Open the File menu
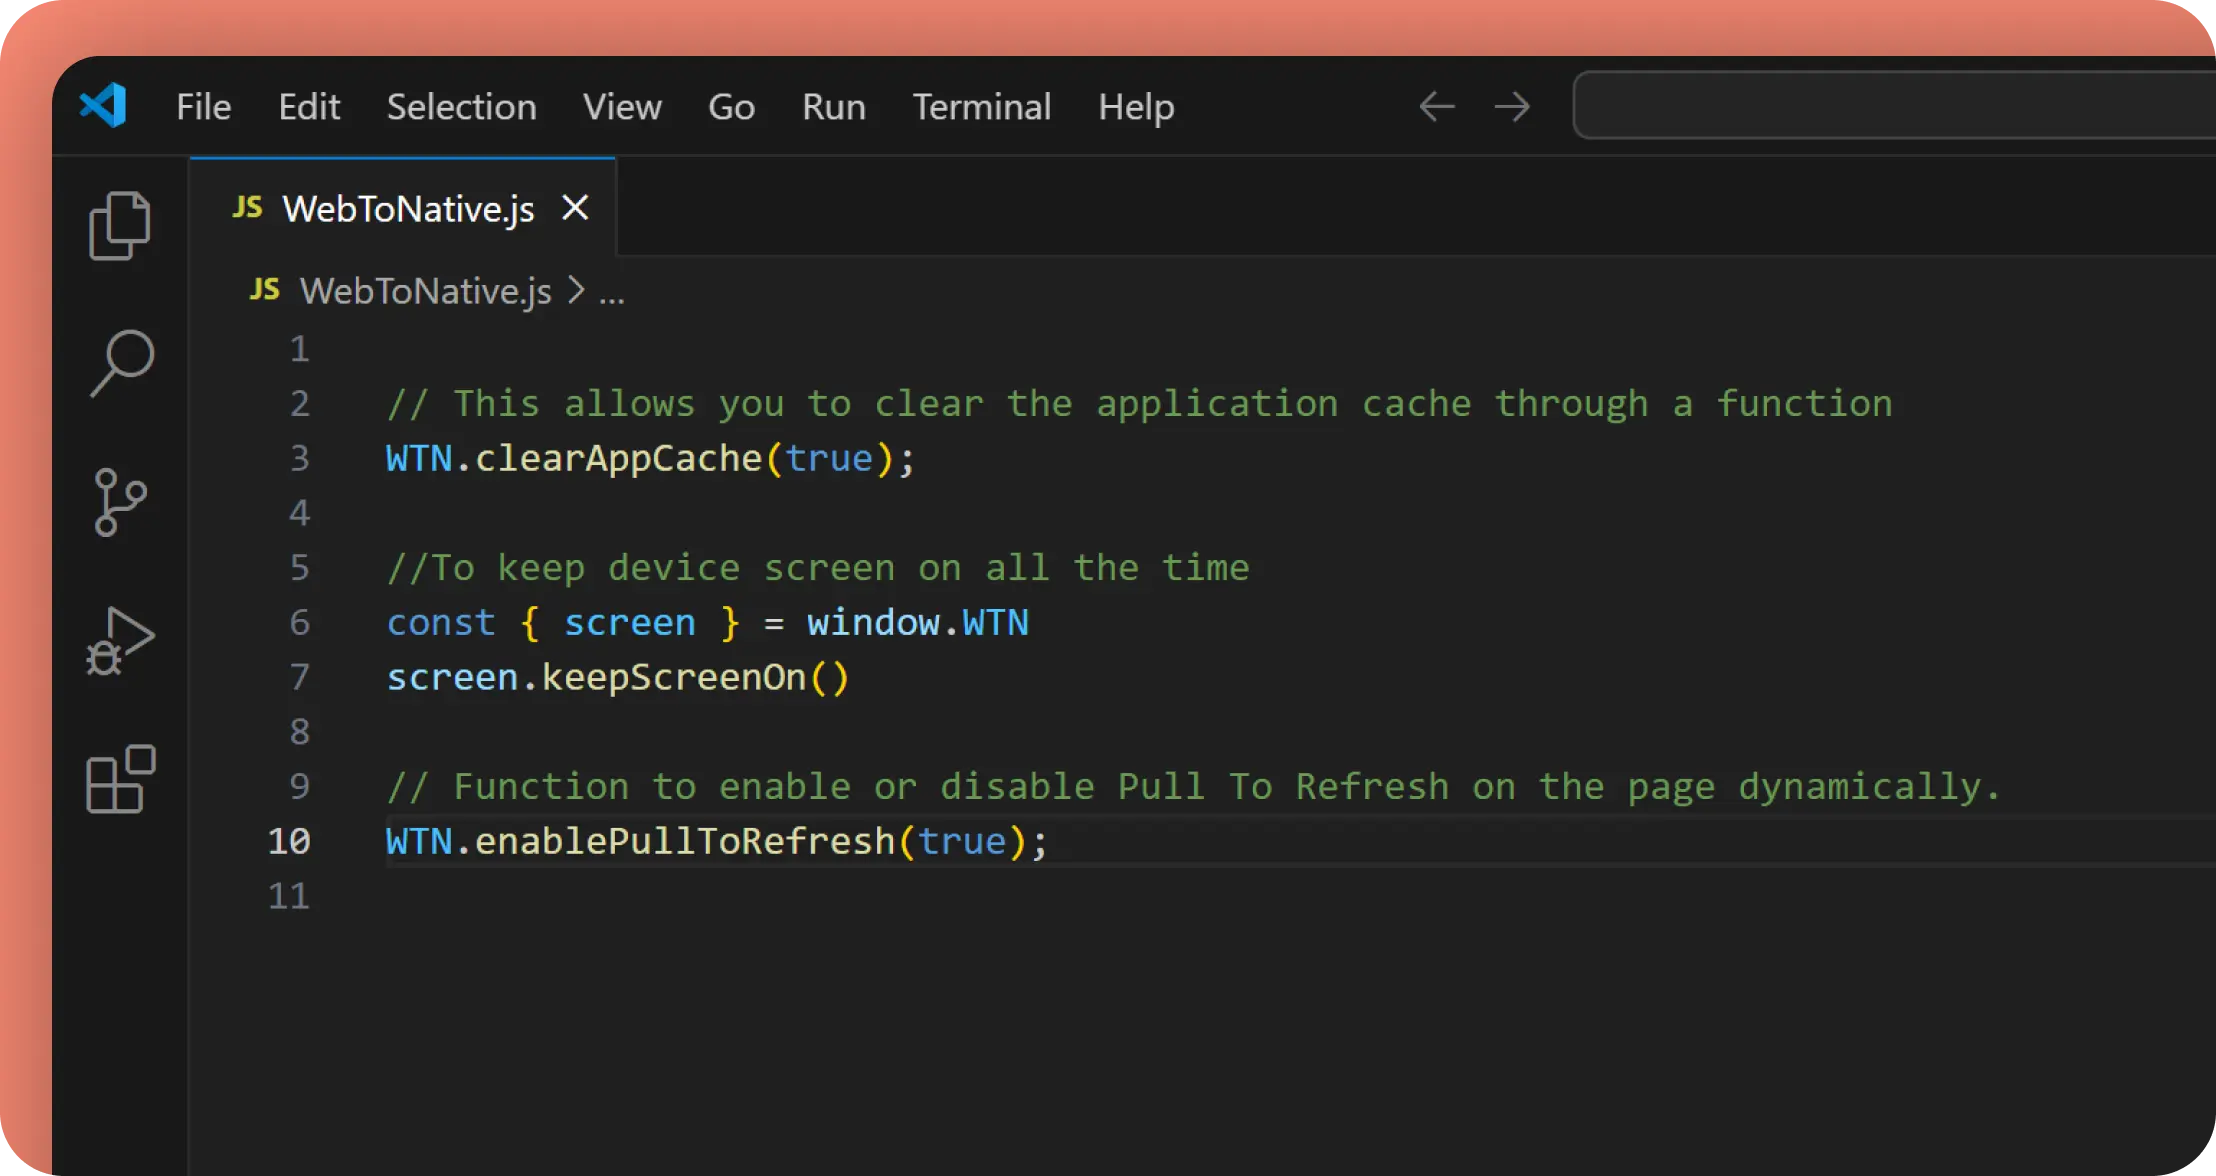This screenshot has height=1176, width=2216. [x=203, y=106]
